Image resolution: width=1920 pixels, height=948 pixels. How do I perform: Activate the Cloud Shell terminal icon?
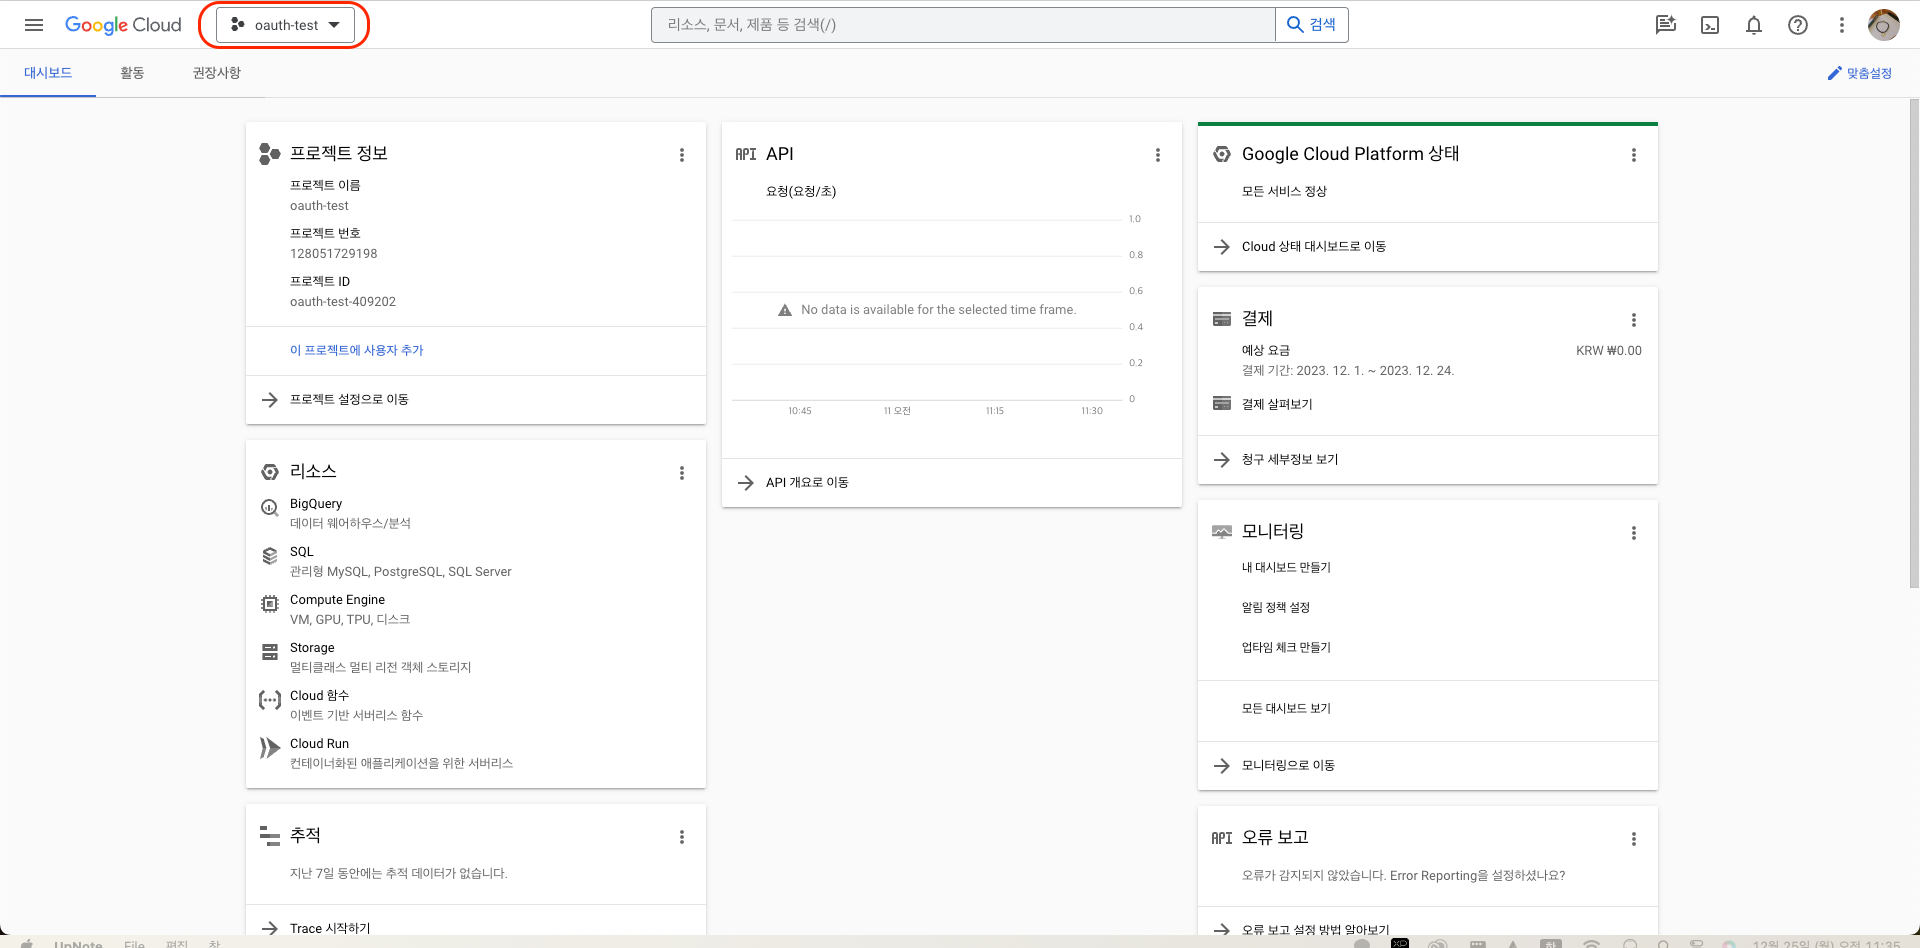1710,25
